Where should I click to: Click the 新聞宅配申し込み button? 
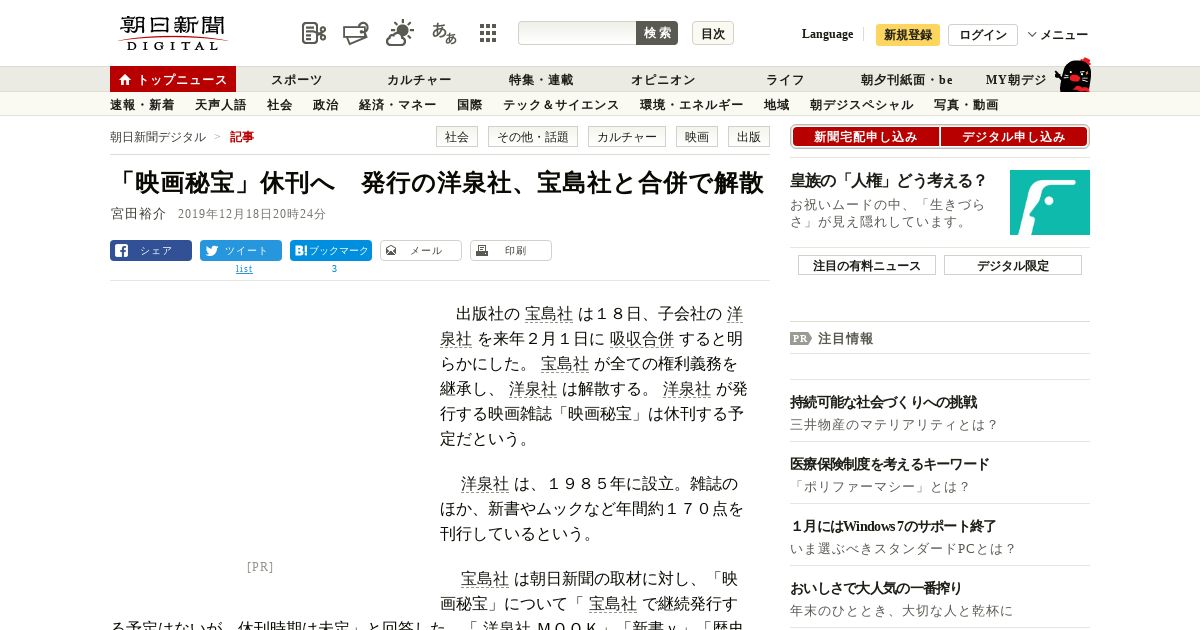coord(866,137)
